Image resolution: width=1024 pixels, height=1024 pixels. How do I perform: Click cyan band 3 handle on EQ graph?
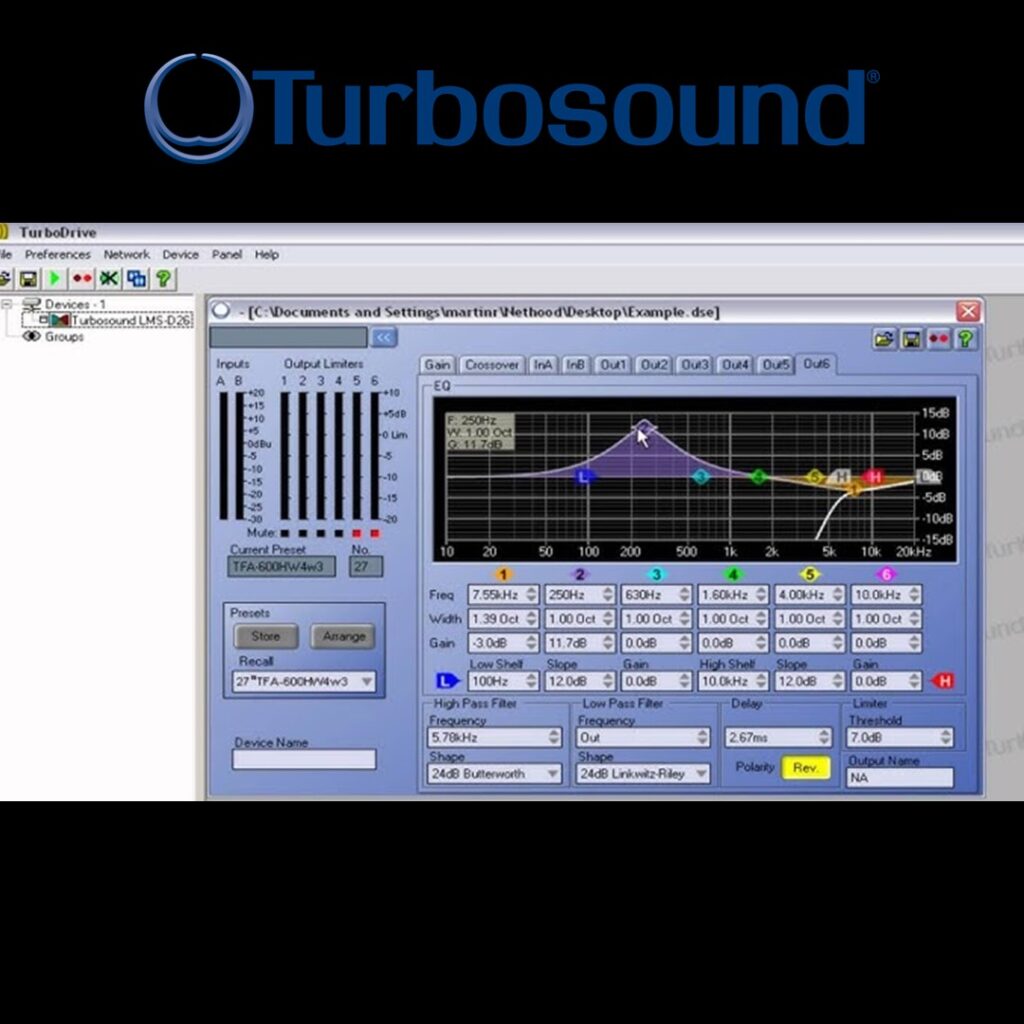pos(701,477)
